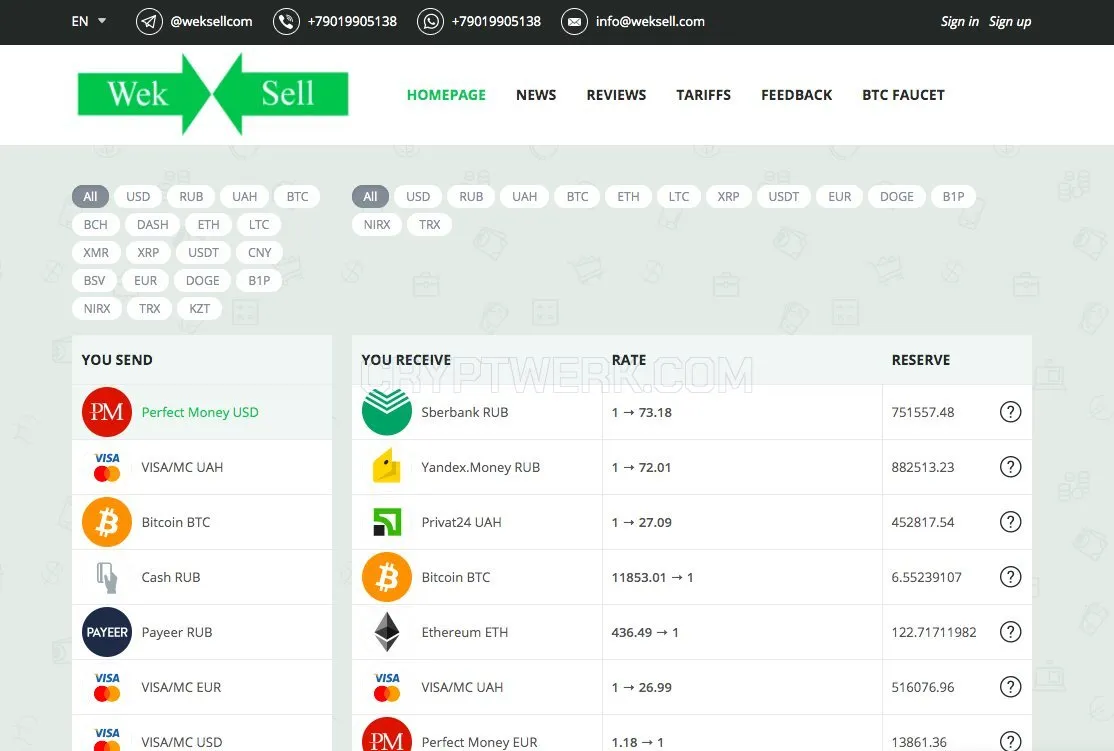Viewport: 1114px width, 751px height.
Task: Toggle the USD filter in send currencies
Action: pyautogui.click(x=138, y=197)
